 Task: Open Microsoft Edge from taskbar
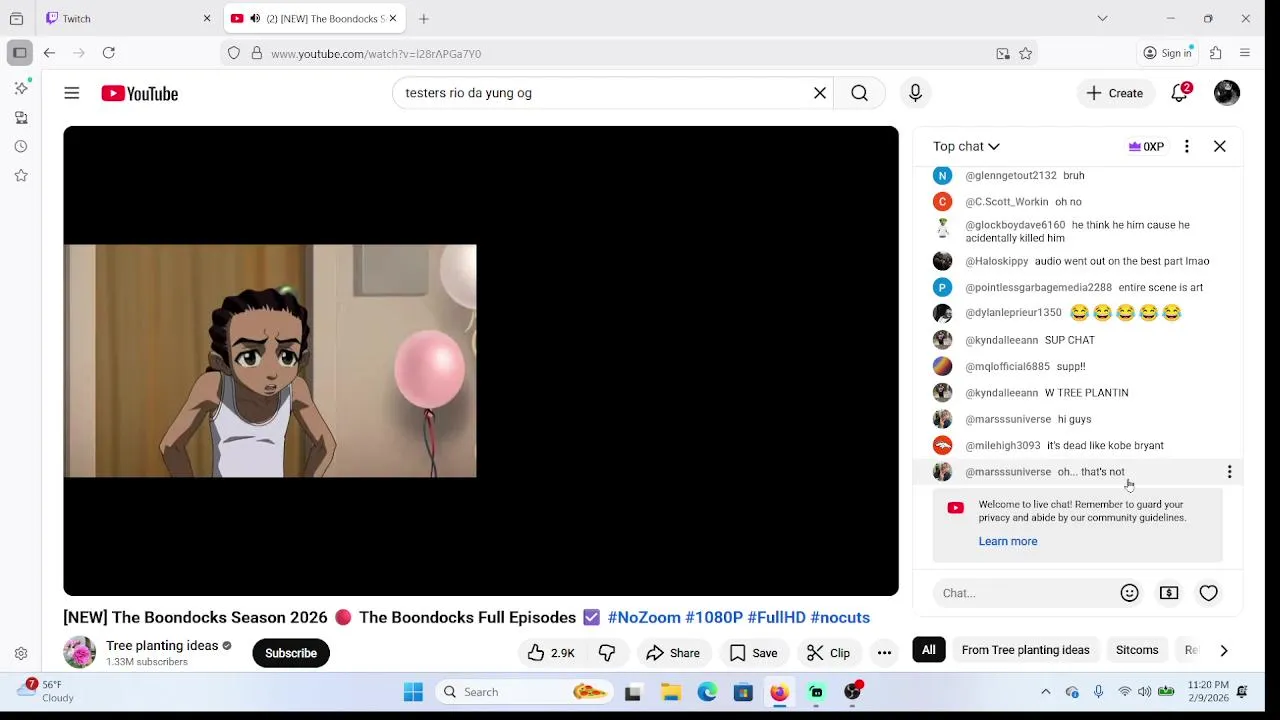[707, 692]
